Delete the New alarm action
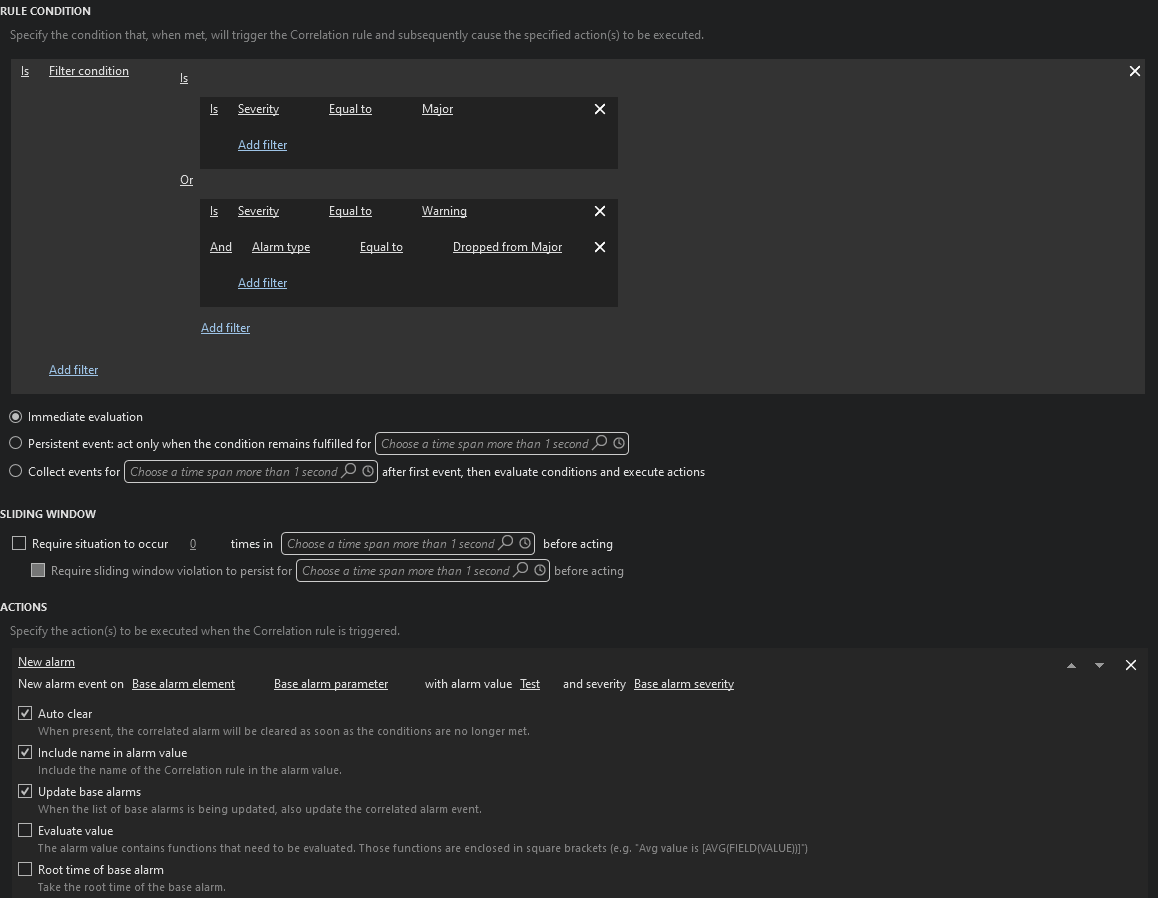Screen dimensions: 1158x898 tap(1131, 665)
